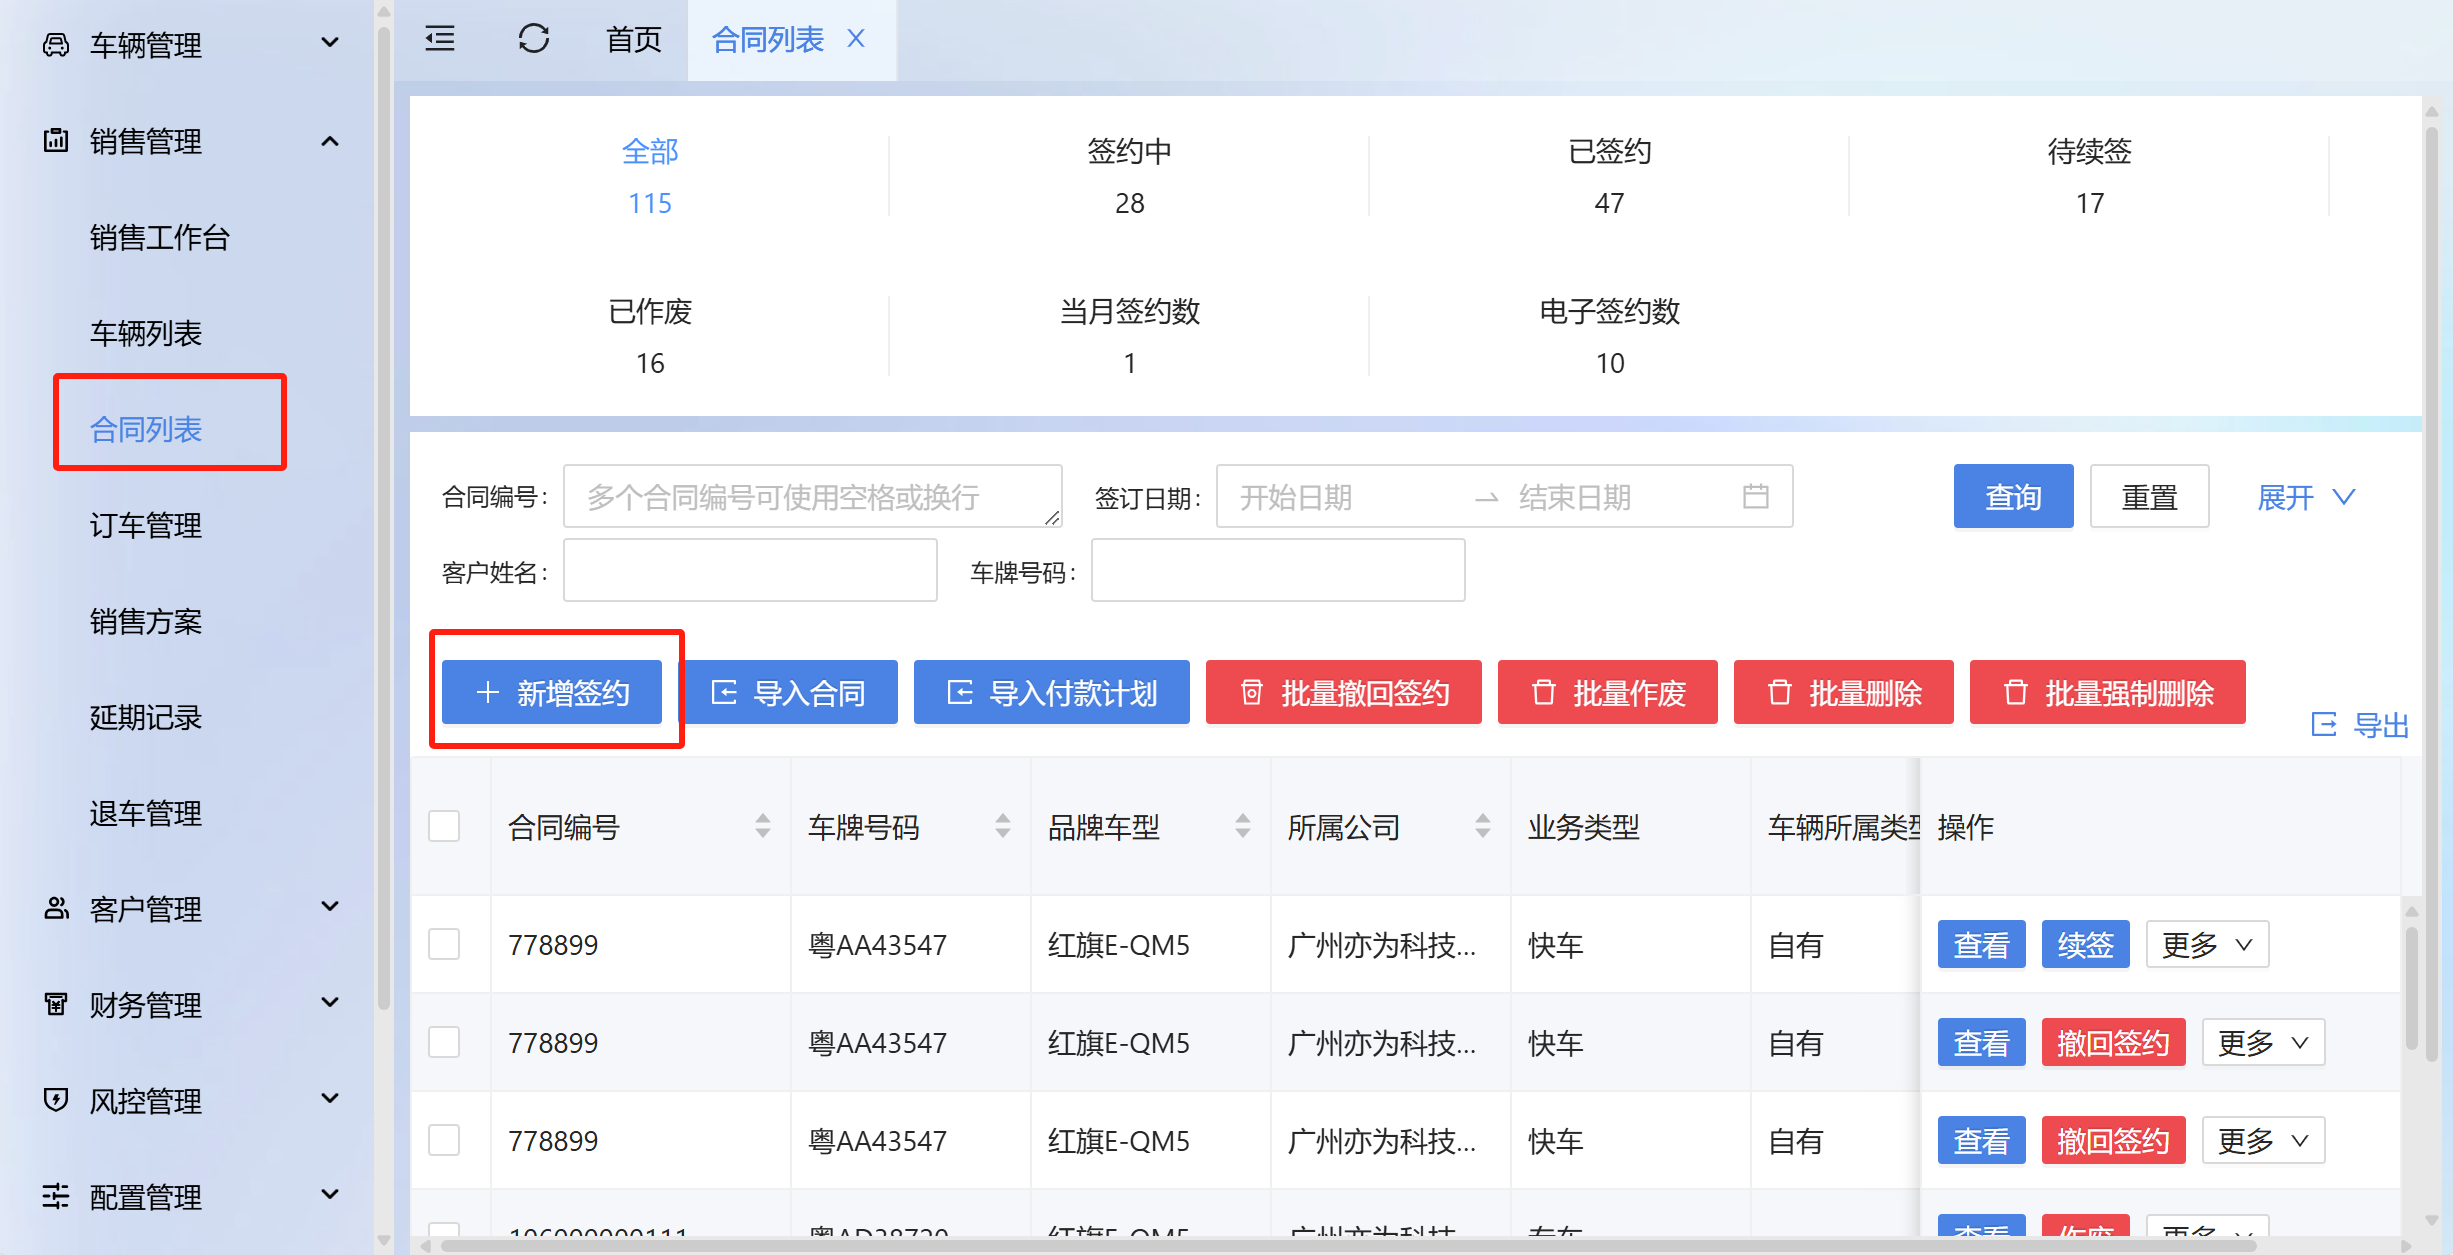2453x1255 pixels.
Task: Click the 合同编号 input field
Action: click(x=811, y=496)
